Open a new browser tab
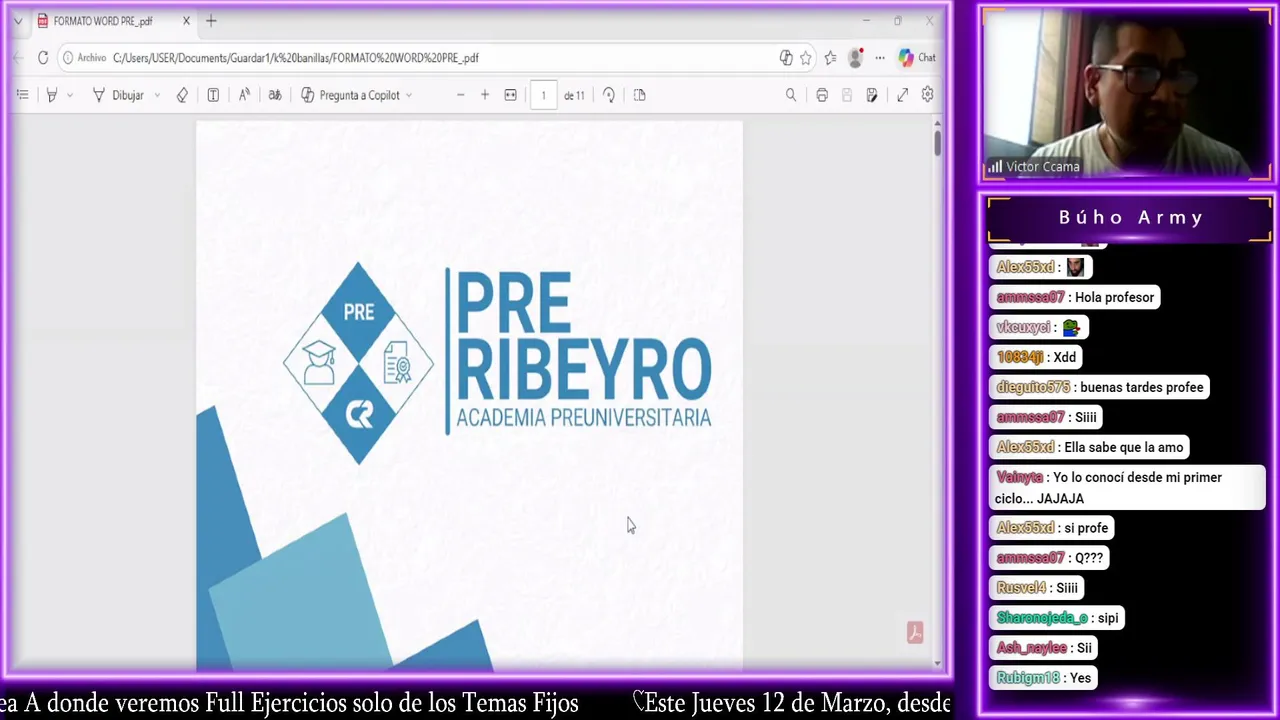The image size is (1280, 720). 211,21
